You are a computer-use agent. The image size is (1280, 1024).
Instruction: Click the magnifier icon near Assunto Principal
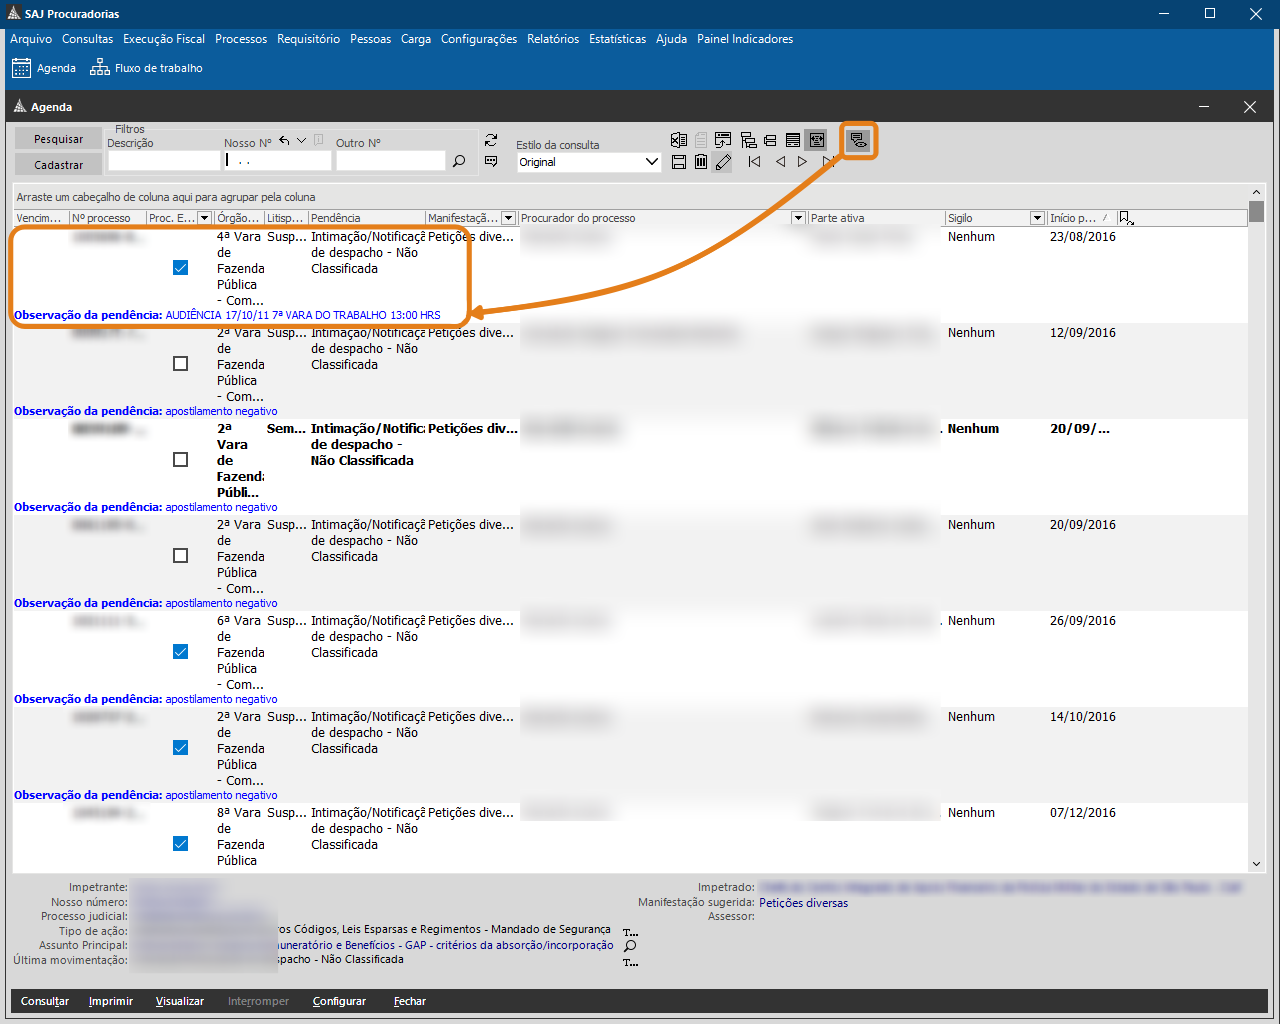click(630, 946)
